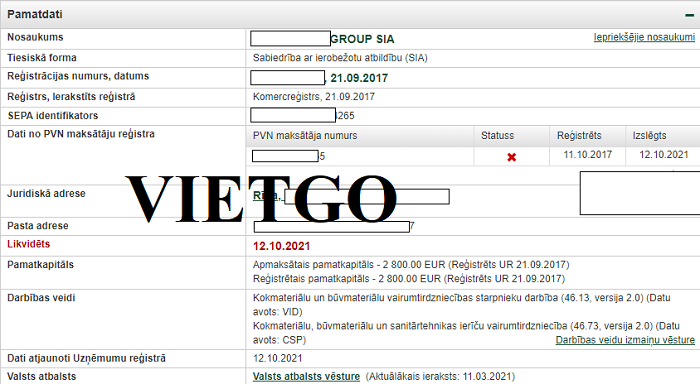Image resolution: width=700 pixels, height=384 pixels.
Task: Collapse the Pamatdati section with minus icon
Action: click(x=689, y=16)
